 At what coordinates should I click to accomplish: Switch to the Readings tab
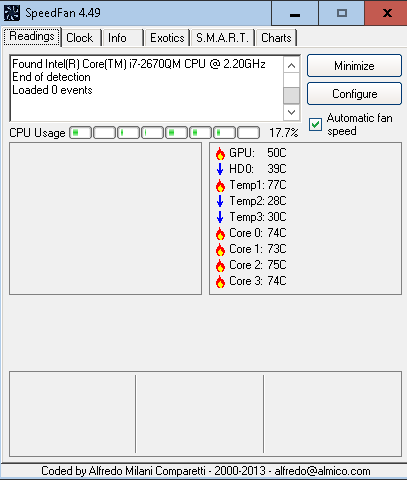[32, 36]
